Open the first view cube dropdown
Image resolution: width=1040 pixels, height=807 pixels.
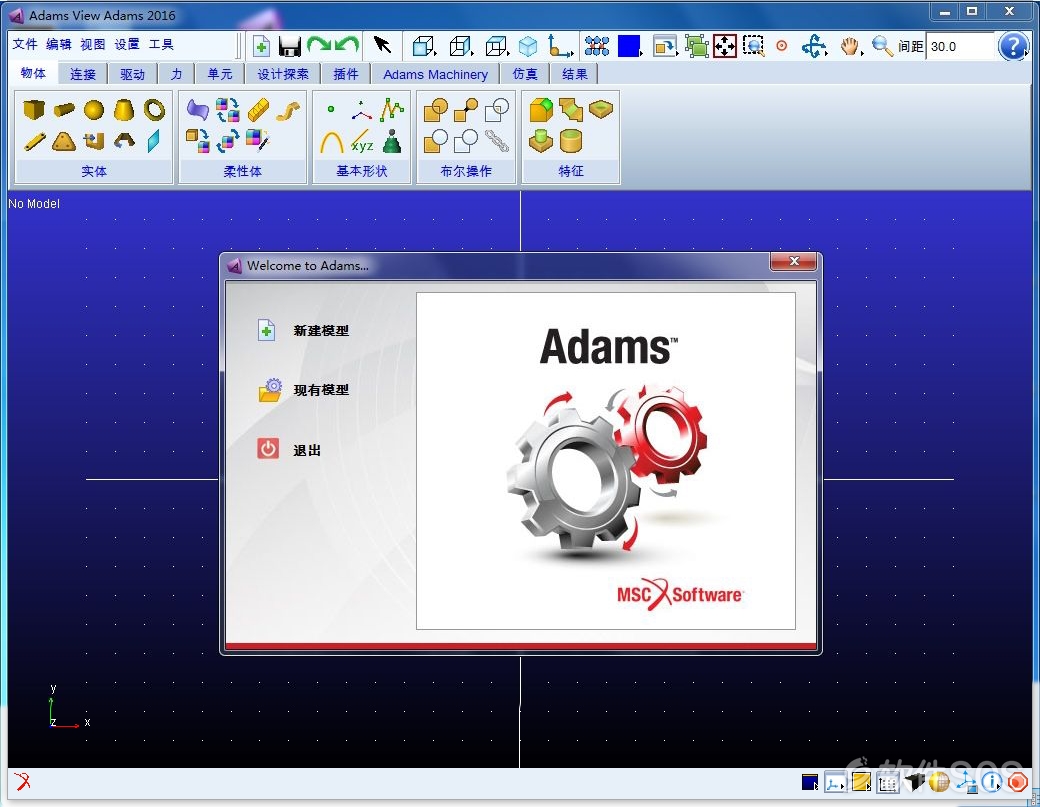point(424,46)
